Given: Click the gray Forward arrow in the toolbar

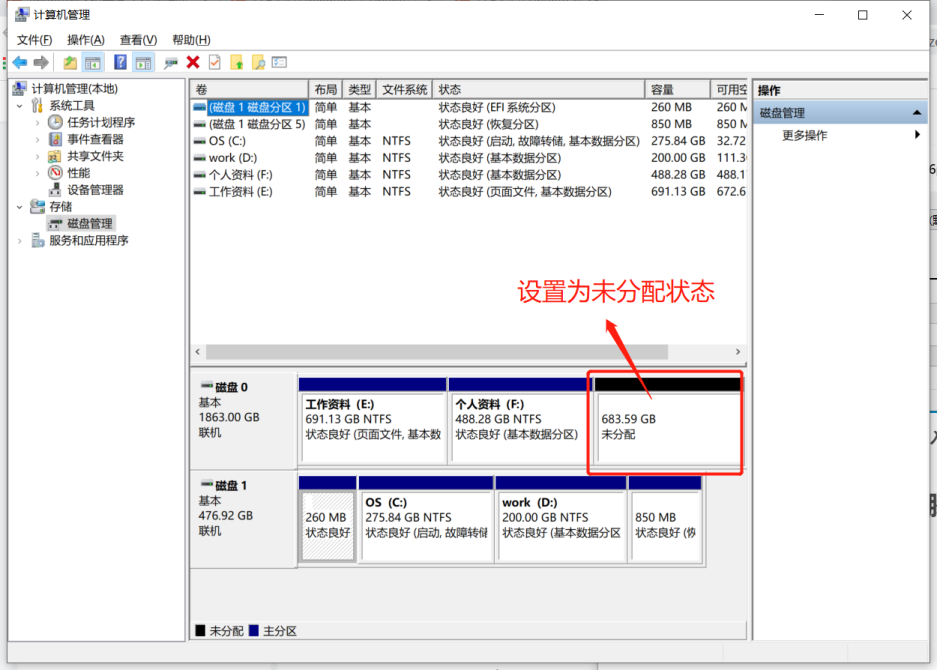Looking at the screenshot, I should 41,62.
